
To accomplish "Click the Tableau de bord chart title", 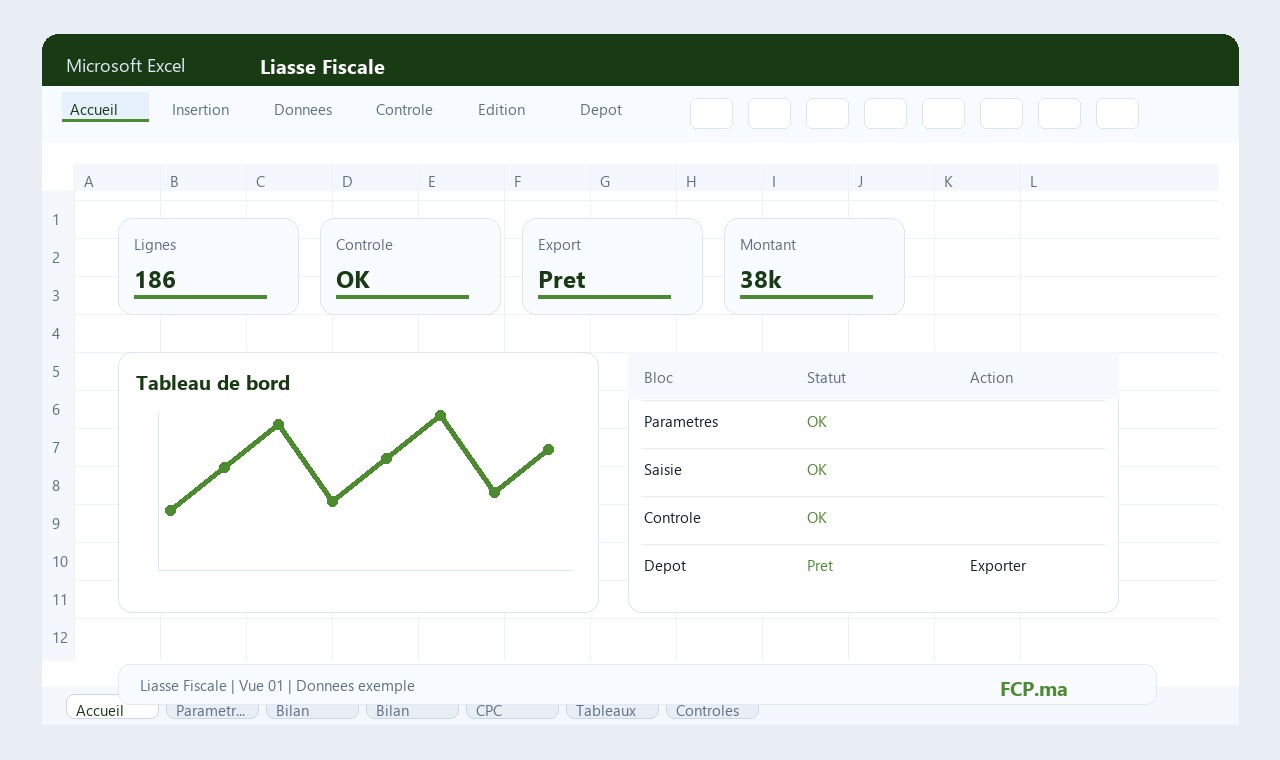I will click(213, 383).
